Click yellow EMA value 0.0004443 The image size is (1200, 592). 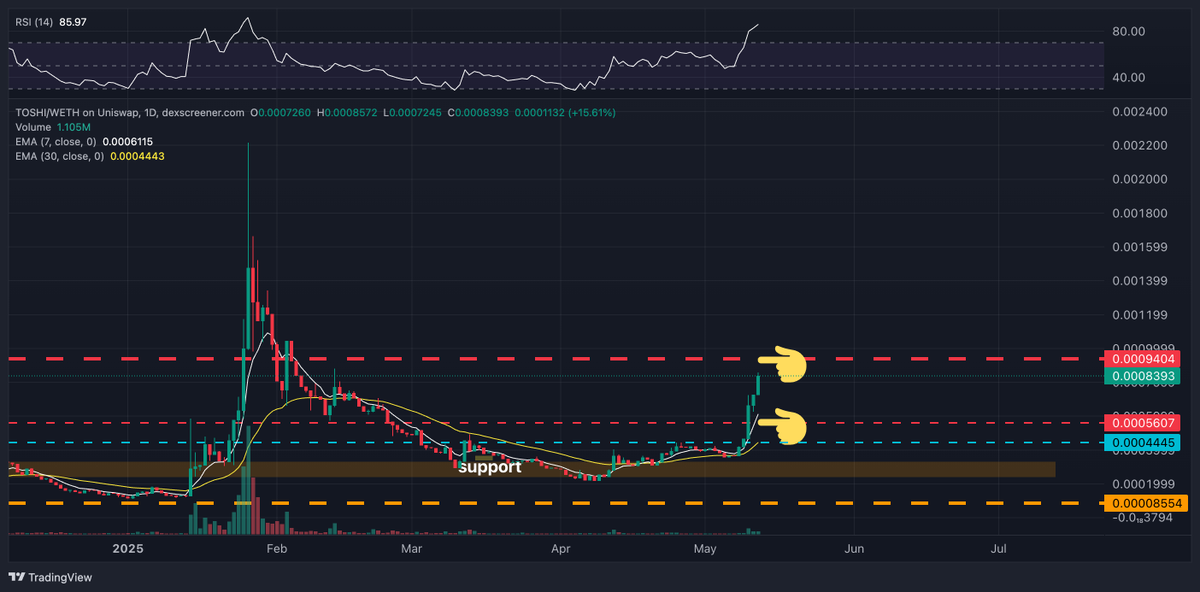click(137, 156)
